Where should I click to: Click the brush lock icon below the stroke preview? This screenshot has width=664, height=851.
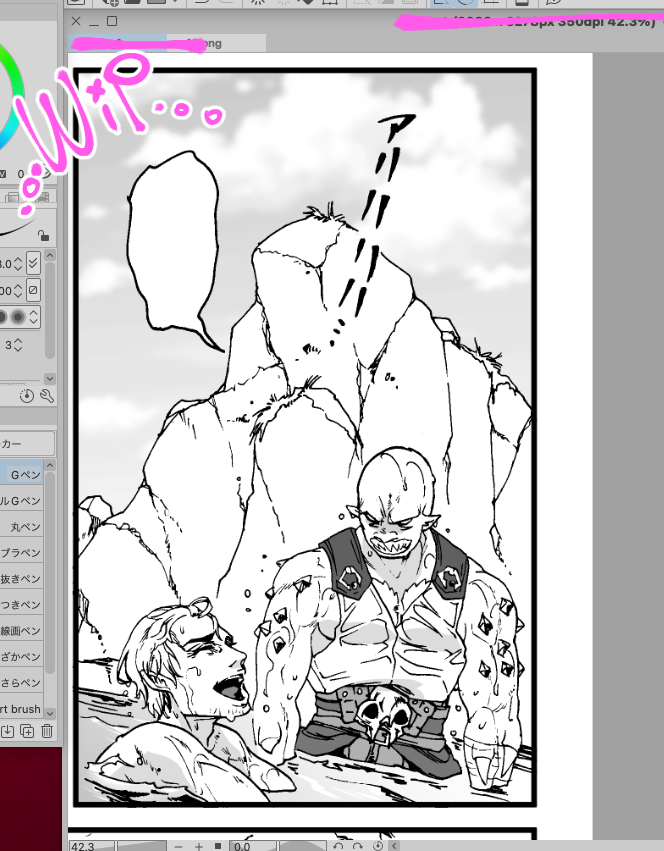[x=43, y=236]
